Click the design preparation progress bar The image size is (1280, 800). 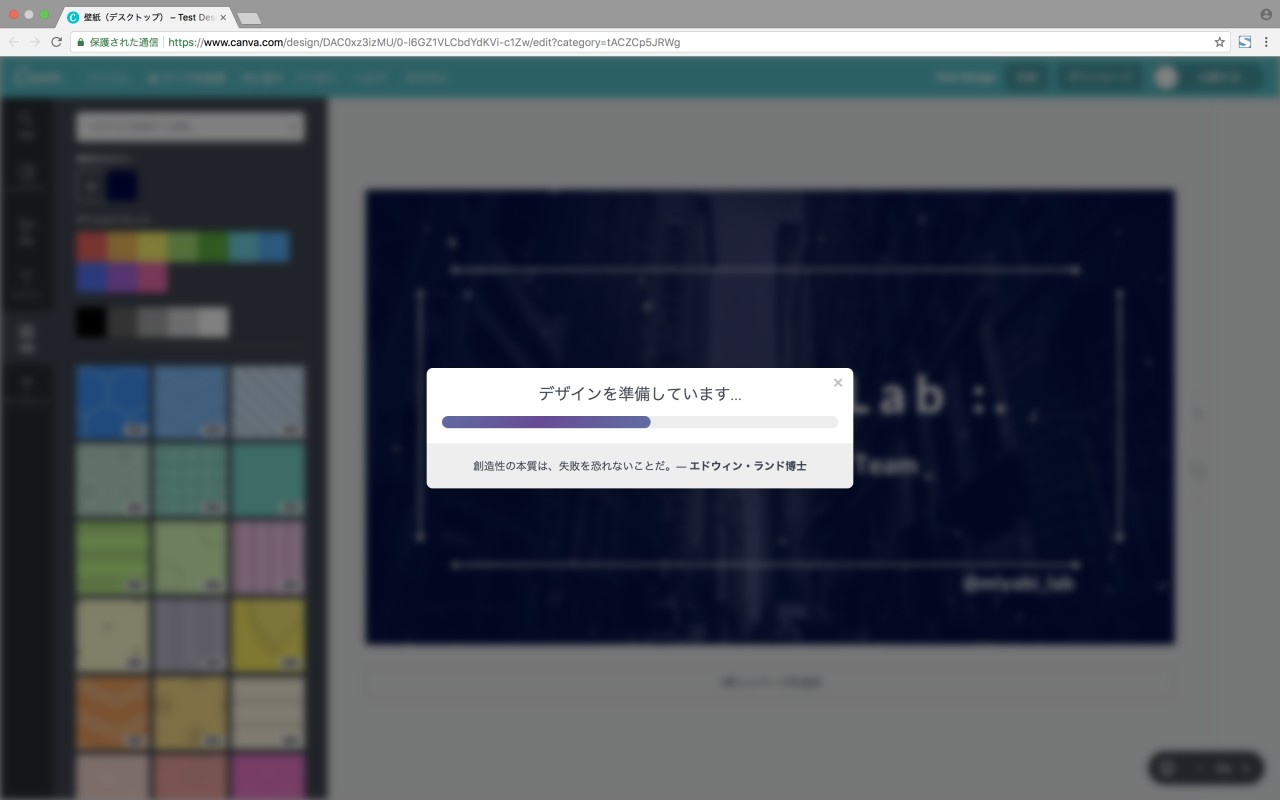[x=640, y=422]
